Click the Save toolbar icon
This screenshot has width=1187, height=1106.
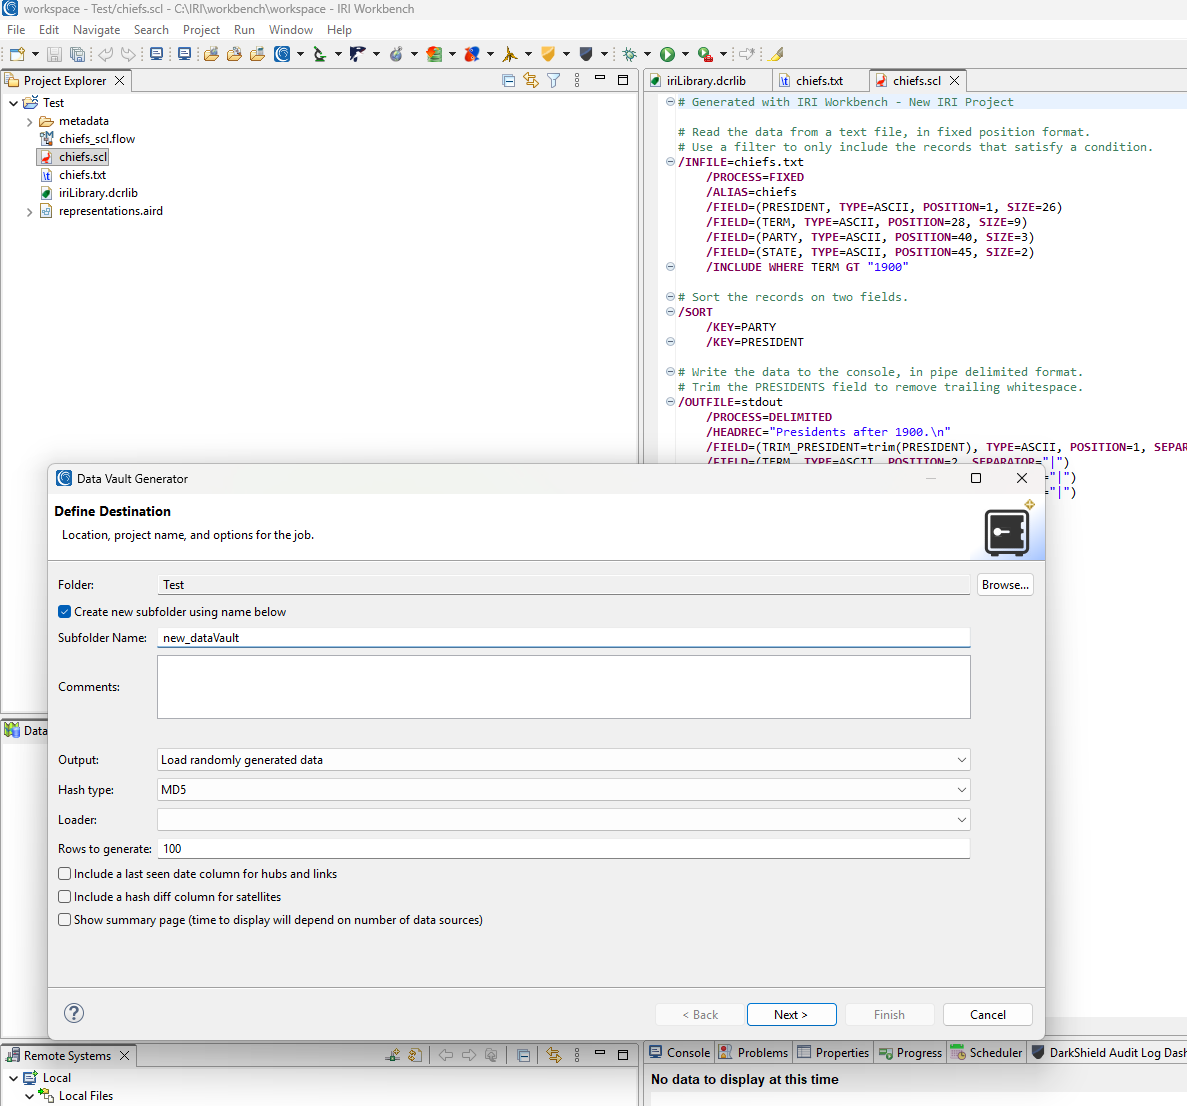tap(54, 54)
